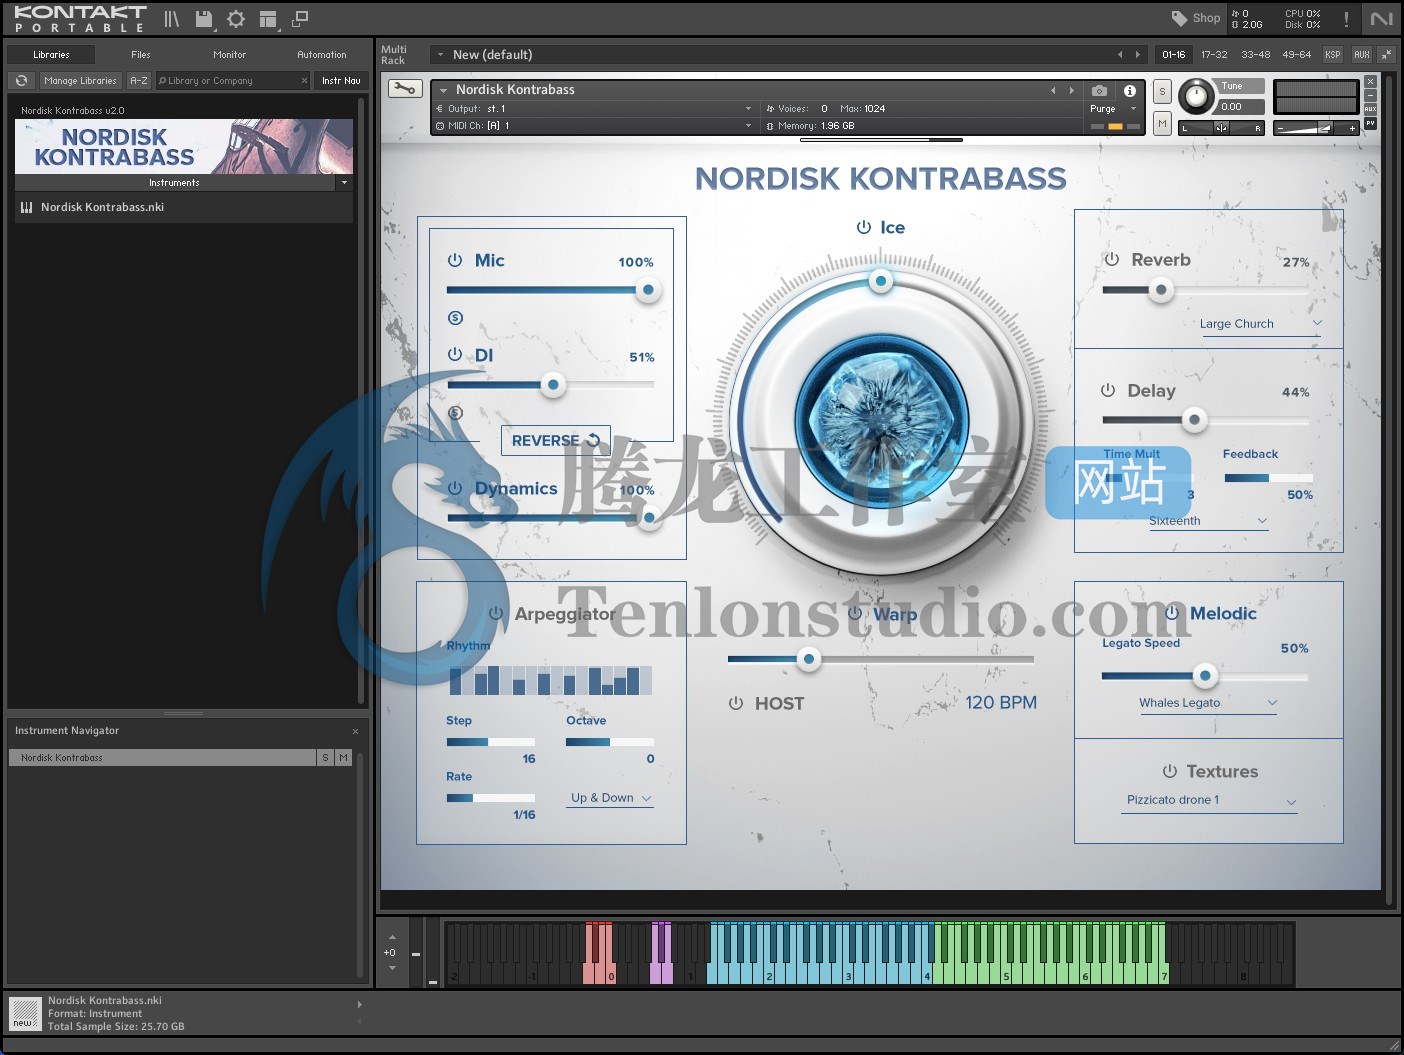Open the Up & Down arpeggio dropdown
Image resolution: width=1404 pixels, height=1055 pixels.
point(611,798)
